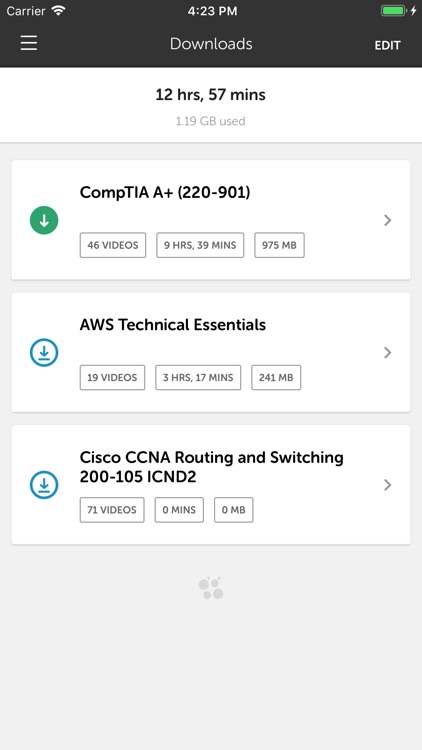Open the hamburger menu icon
Viewport: 422px width, 750px height.
pyautogui.click(x=29, y=43)
